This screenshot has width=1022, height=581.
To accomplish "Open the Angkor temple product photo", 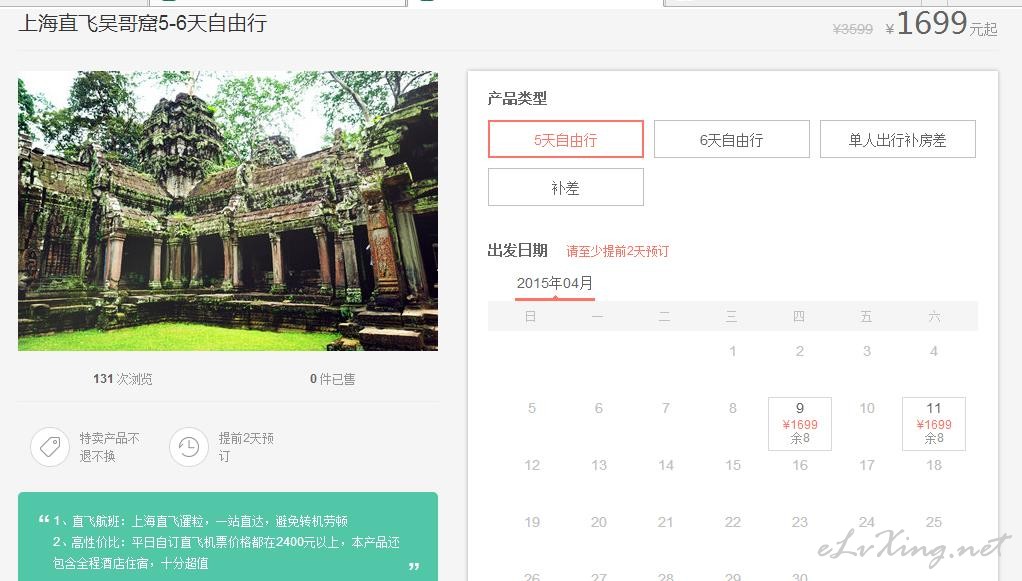I will click(228, 211).
